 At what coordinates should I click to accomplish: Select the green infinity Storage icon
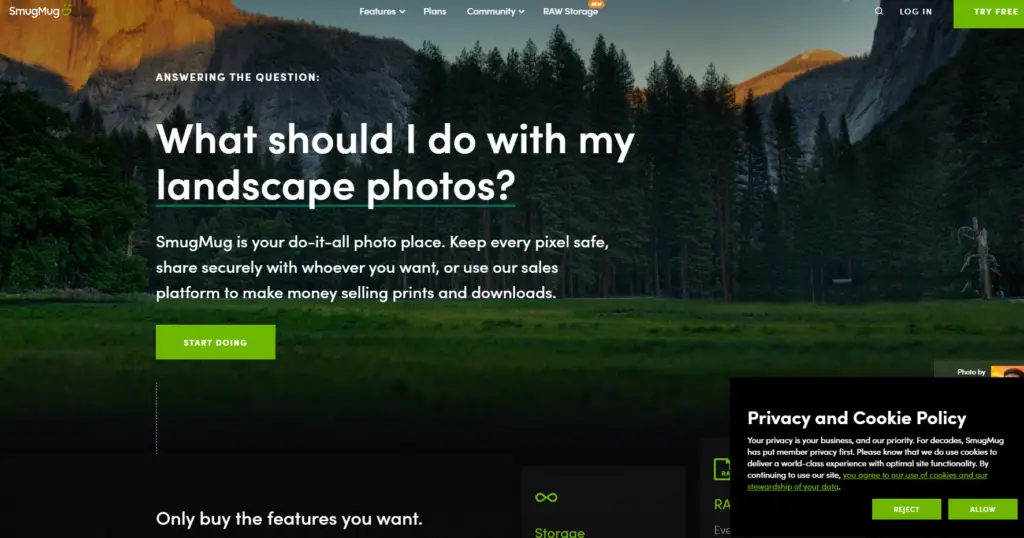[x=546, y=498]
